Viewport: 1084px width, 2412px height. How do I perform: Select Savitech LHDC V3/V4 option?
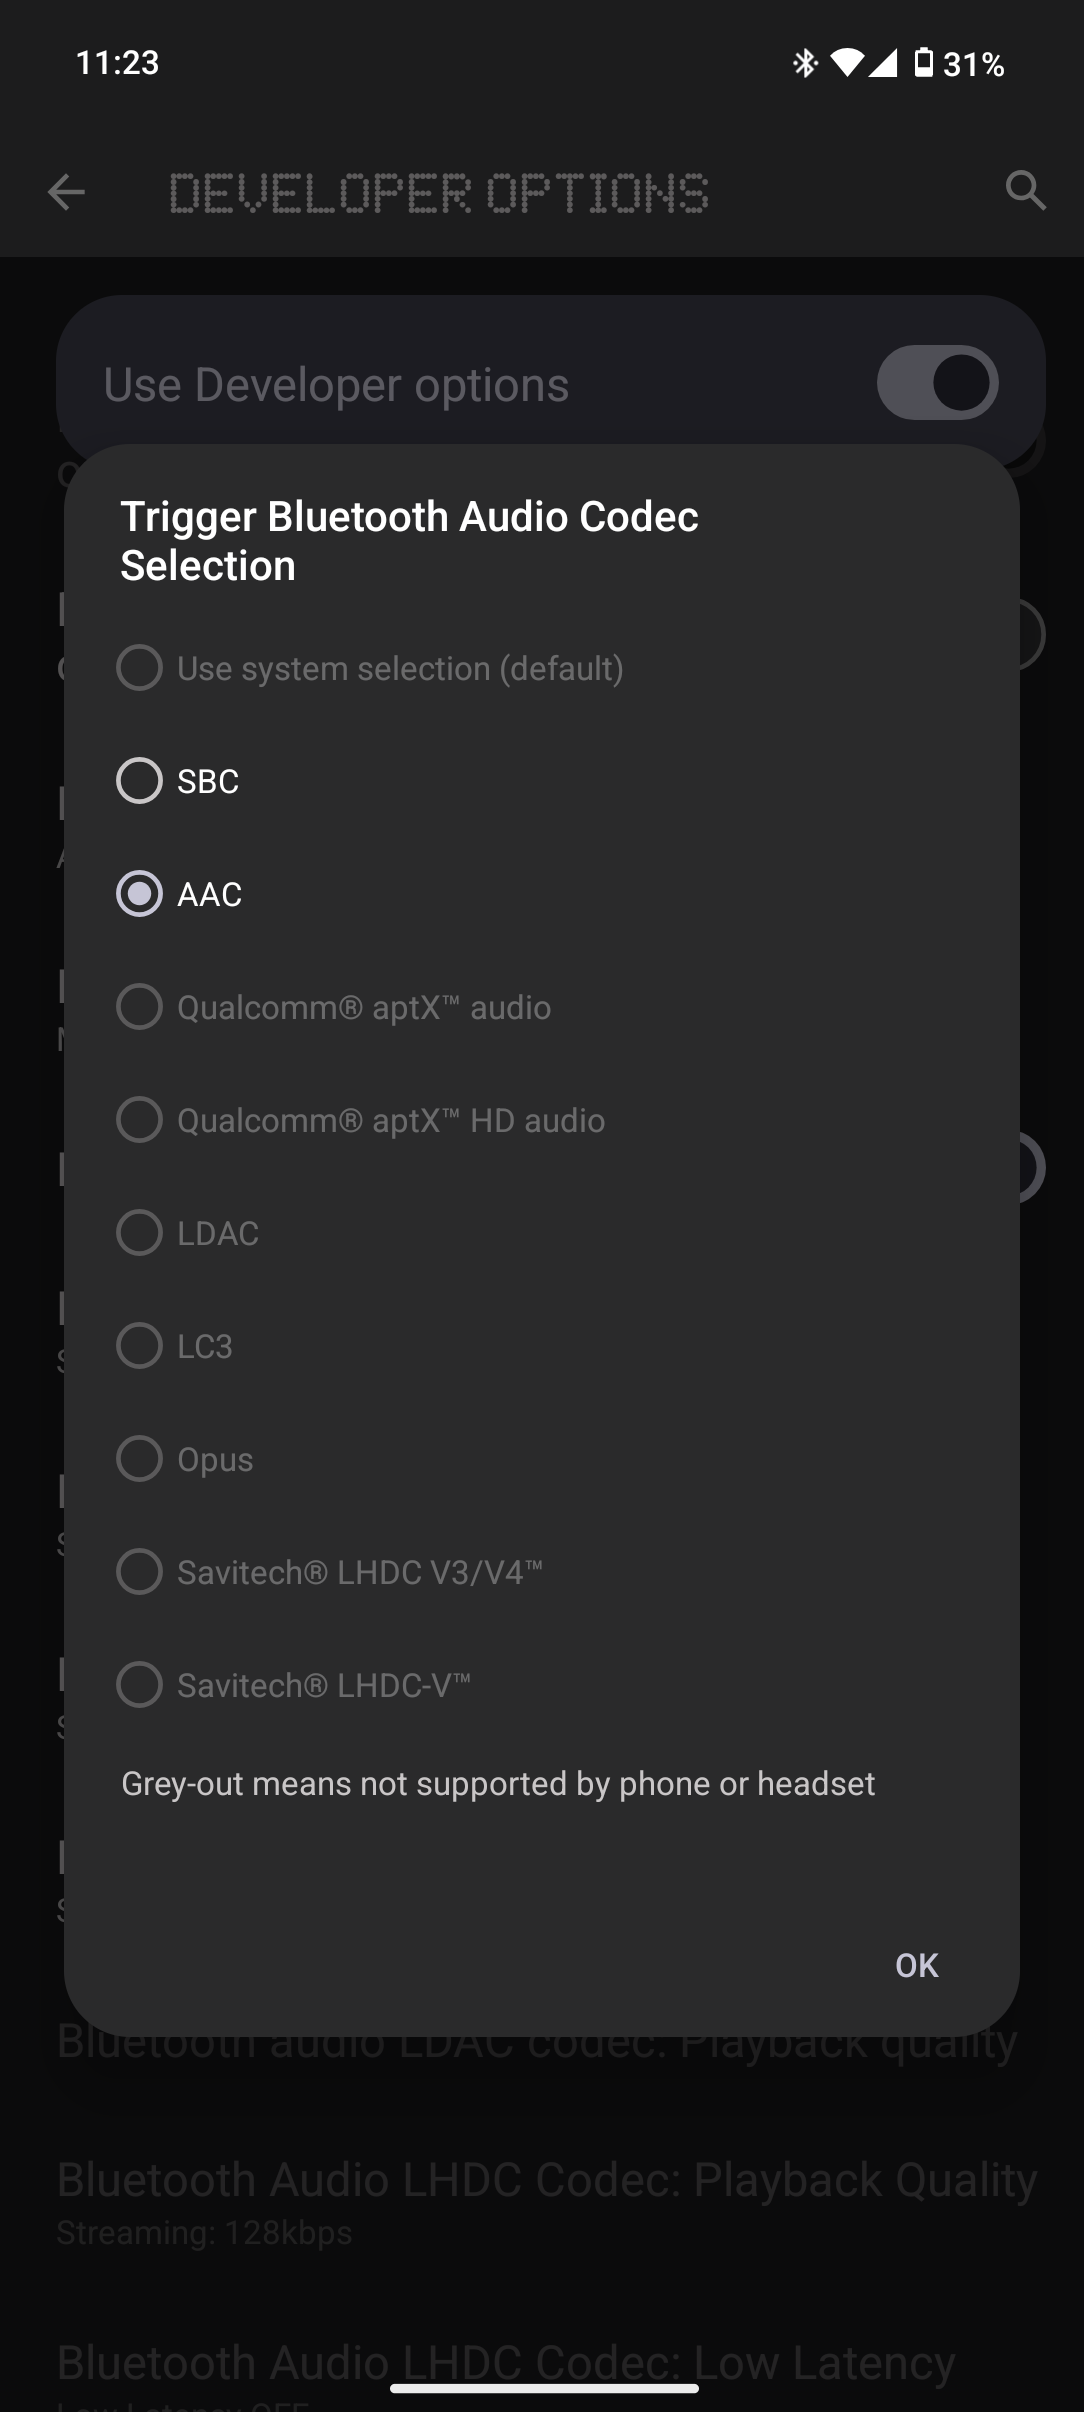140,1572
